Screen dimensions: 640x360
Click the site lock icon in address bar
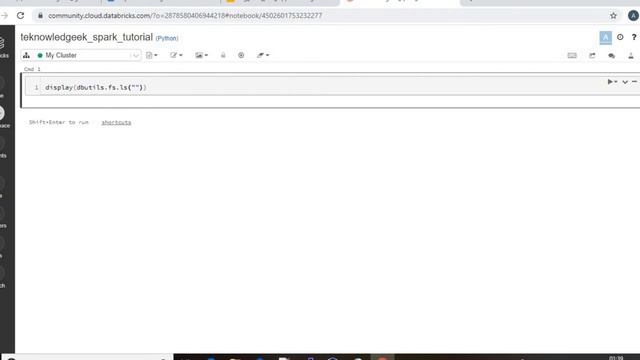point(40,16)
